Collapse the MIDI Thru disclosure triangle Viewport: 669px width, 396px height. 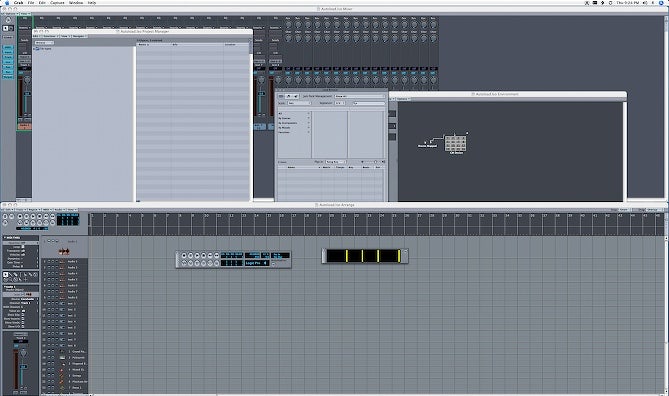[x=5, y=238]
